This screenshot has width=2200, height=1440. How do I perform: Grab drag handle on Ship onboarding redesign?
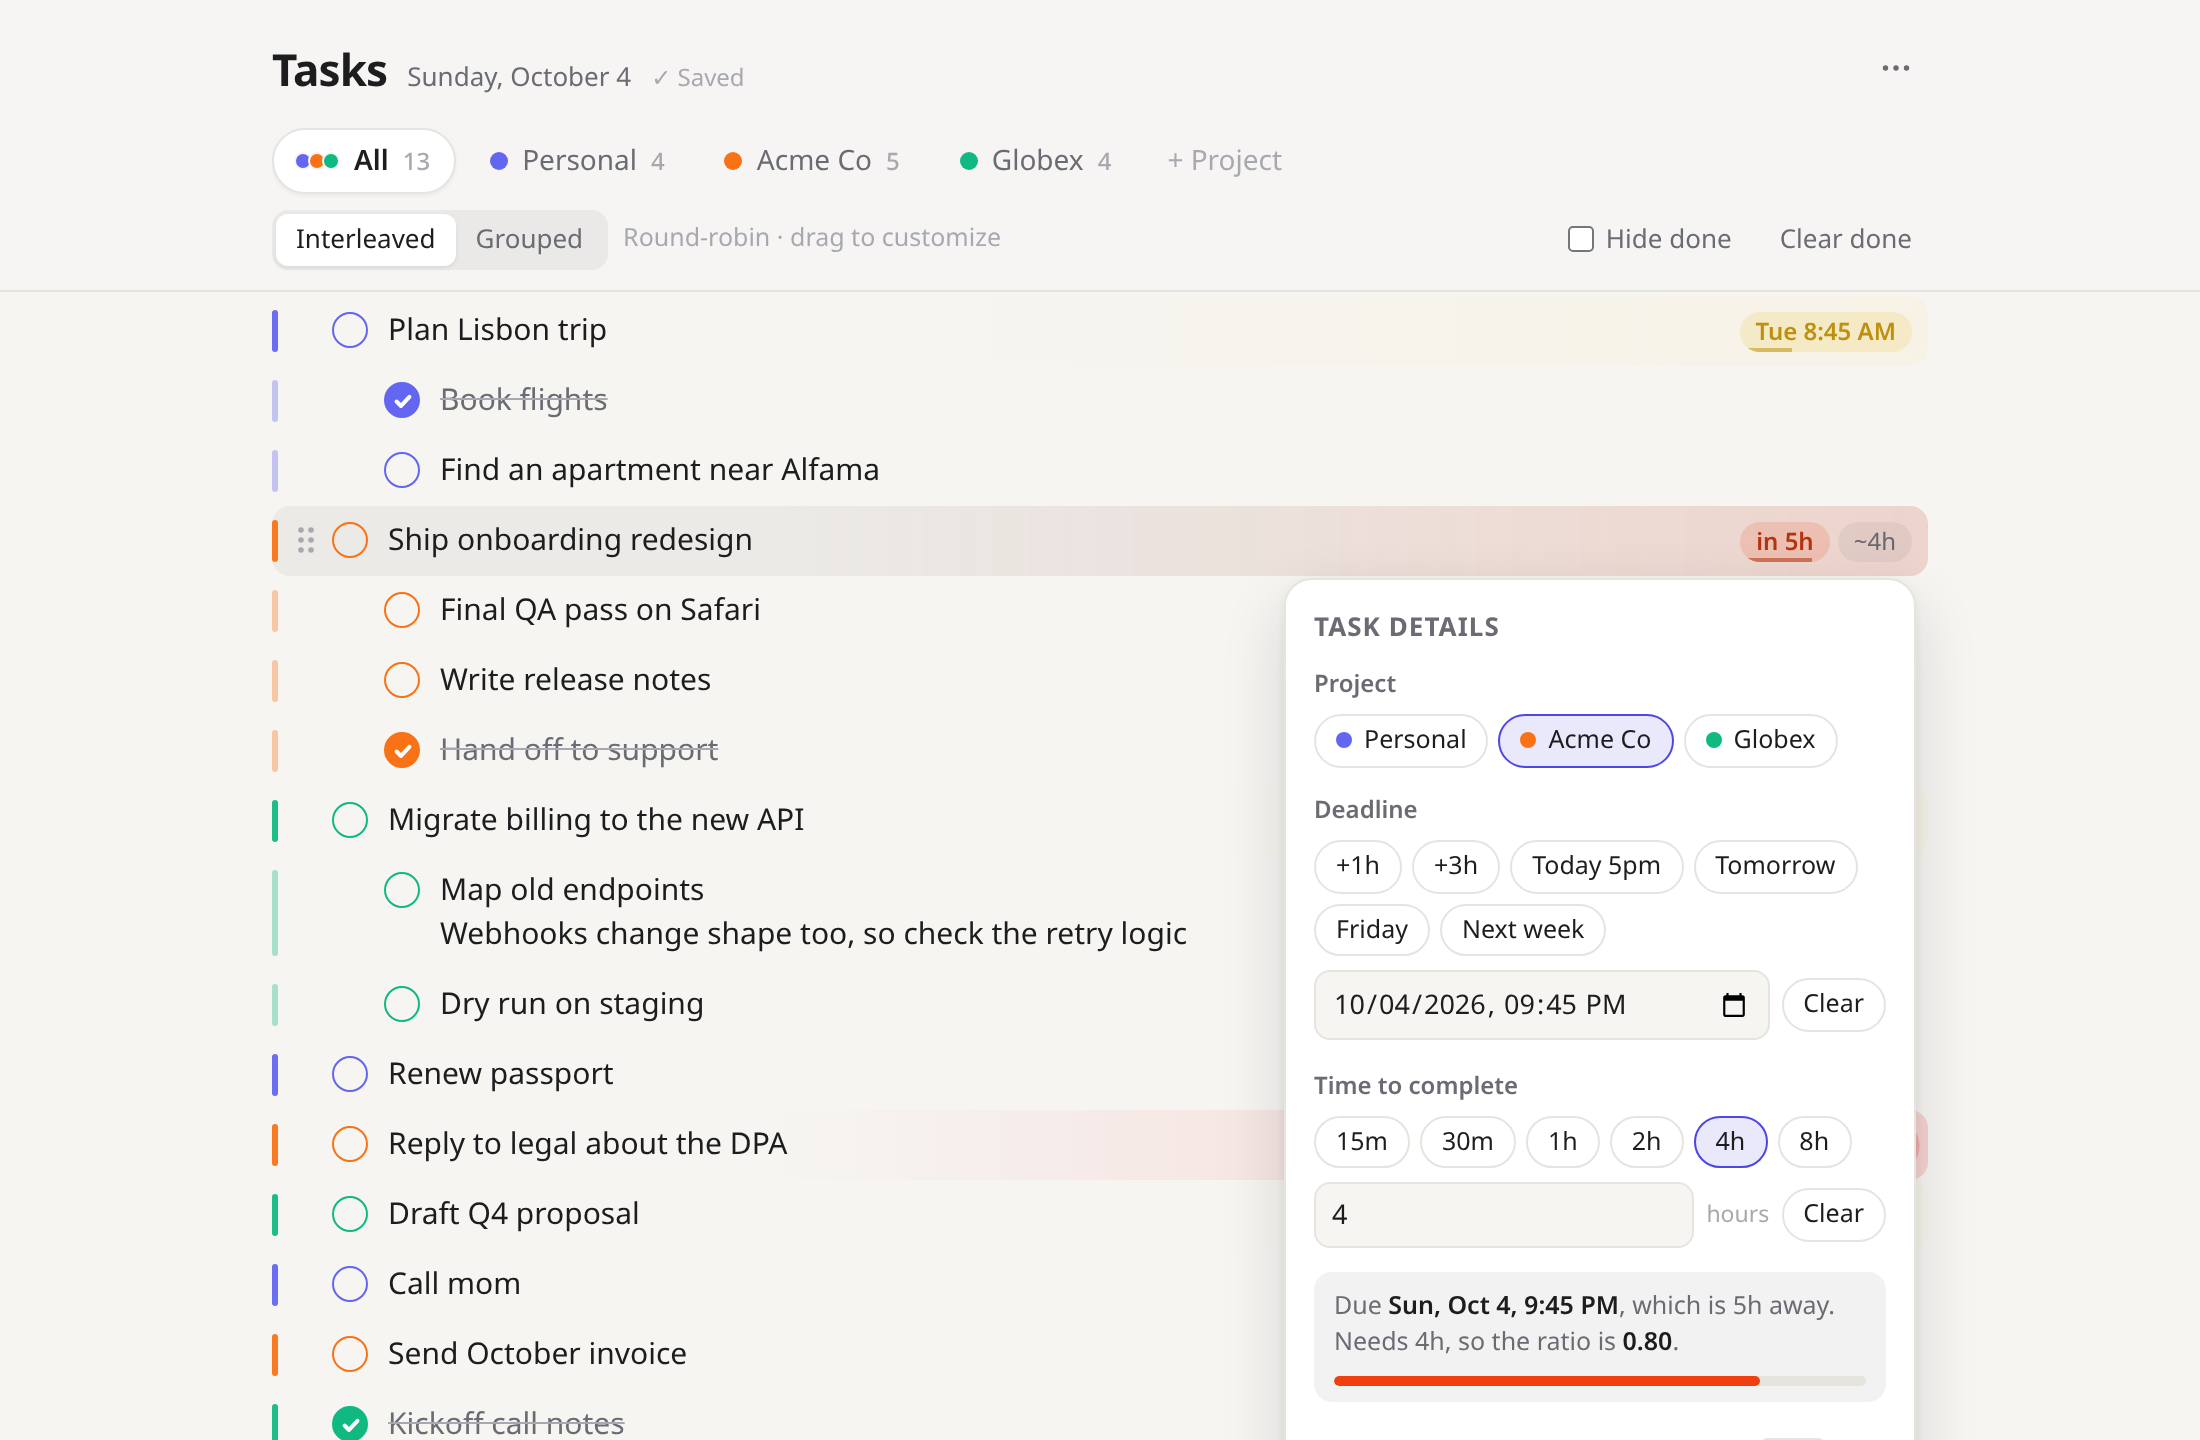click(x=306, y=540)
